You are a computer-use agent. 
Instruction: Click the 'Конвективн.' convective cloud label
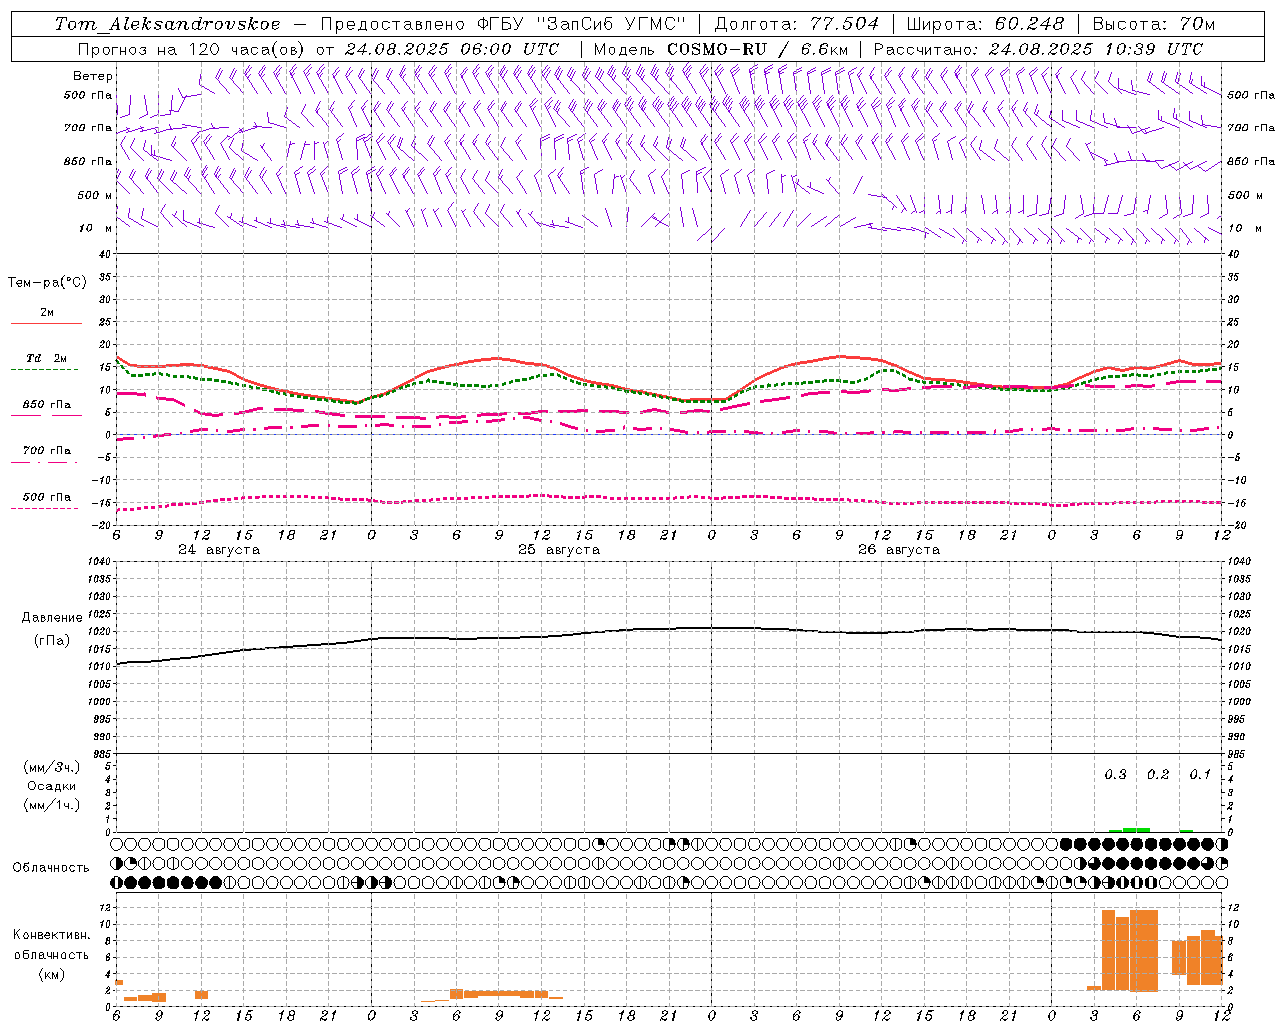click(52, 935)
